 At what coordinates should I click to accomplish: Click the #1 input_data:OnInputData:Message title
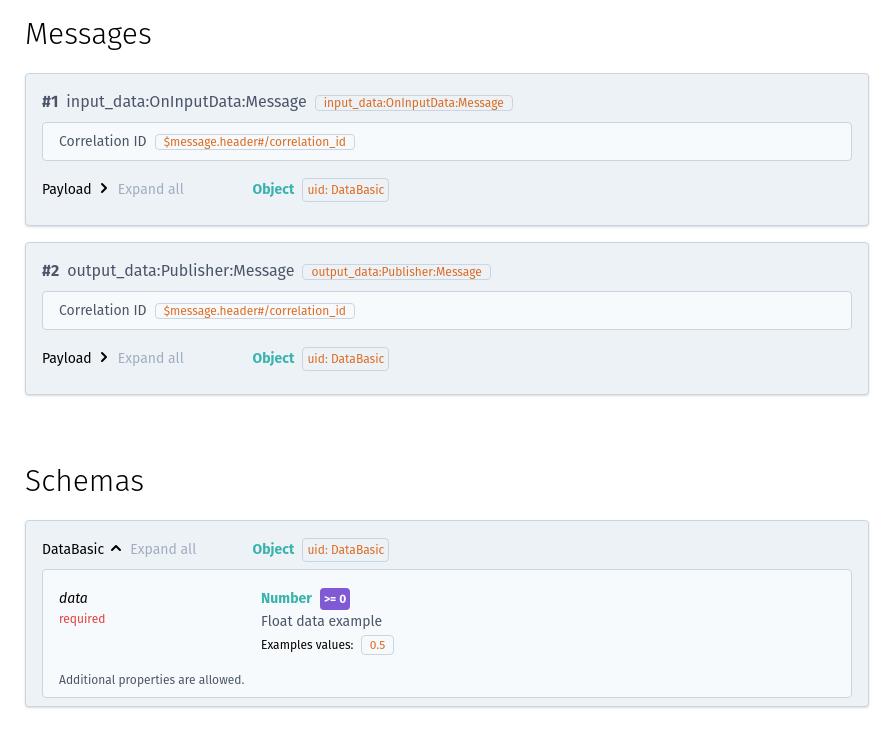[x=174, y=102]
